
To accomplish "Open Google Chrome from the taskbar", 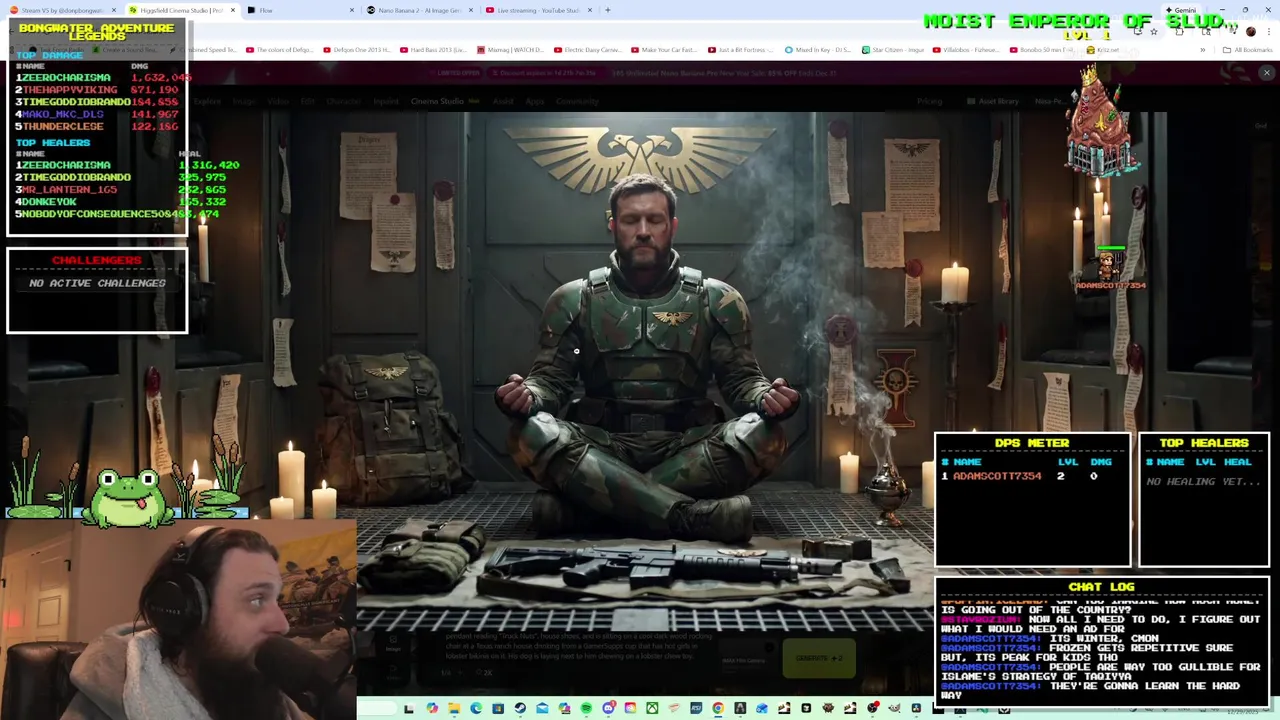I will pos(718,709).
